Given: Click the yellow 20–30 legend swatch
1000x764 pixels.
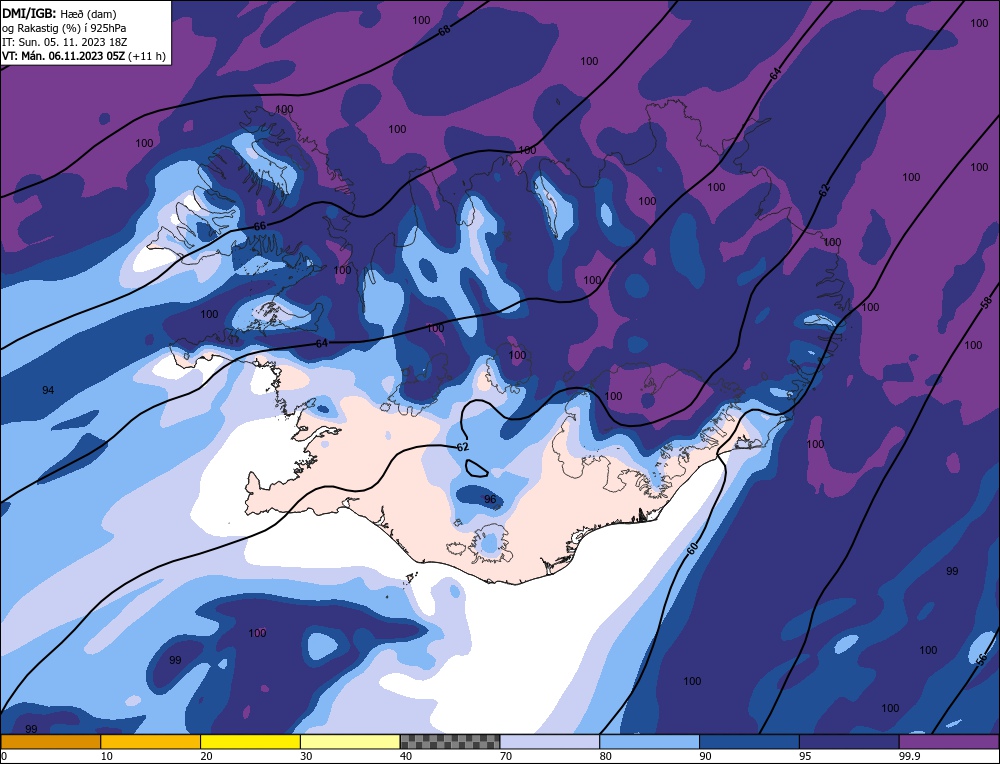Looking at the screenshot, I should coord(250,741).
